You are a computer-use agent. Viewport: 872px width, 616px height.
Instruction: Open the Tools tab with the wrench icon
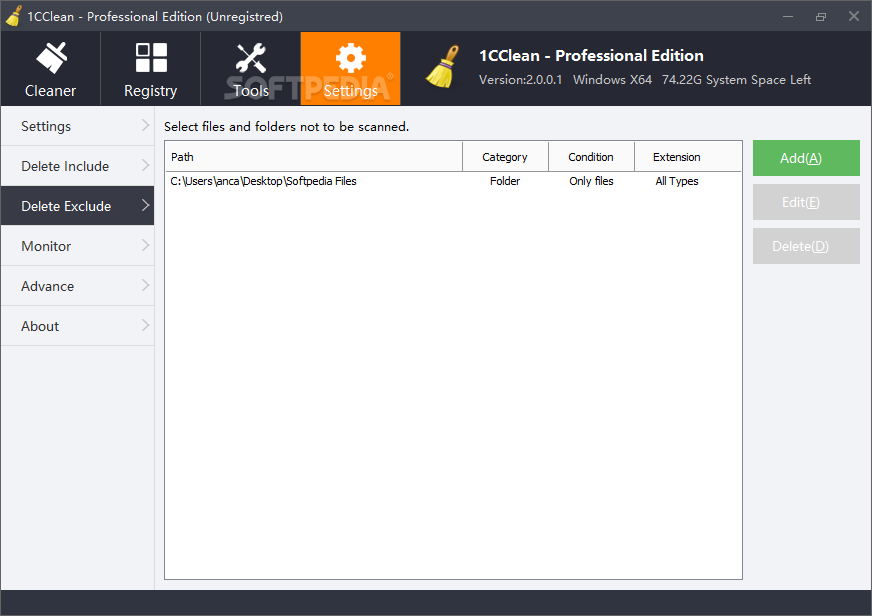(x=251, y=69)
